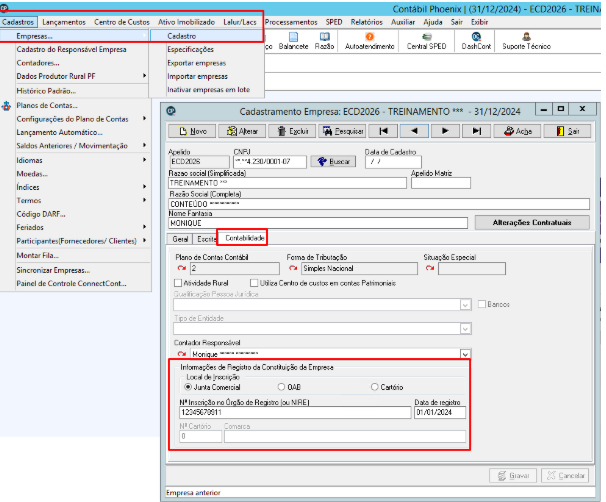Launch Central SPED from the toolbar
This screenshot has height=502, width=606.
pyautogui.click(x=426, y=41)
